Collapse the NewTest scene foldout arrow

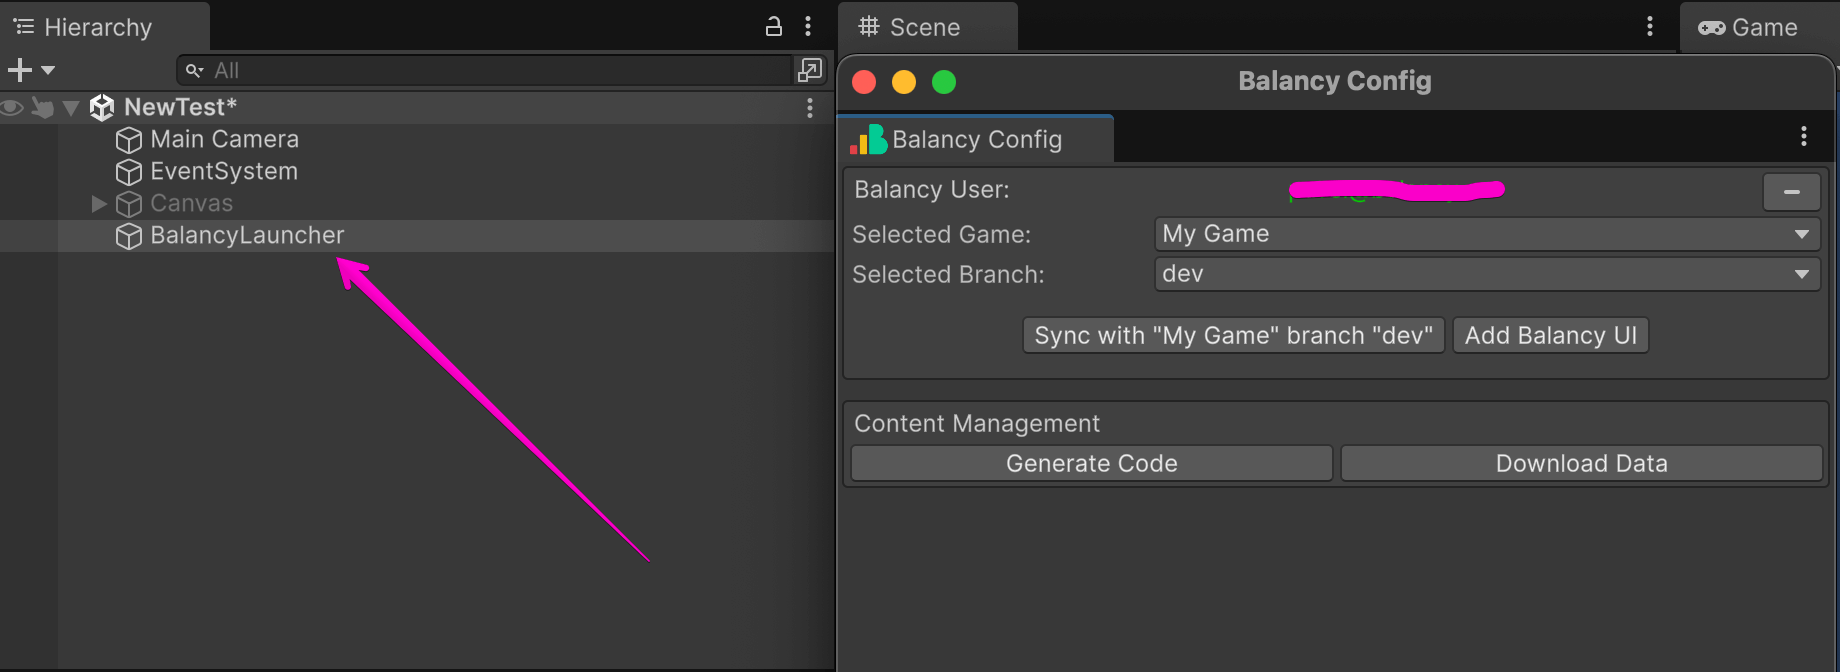(71, 107)
